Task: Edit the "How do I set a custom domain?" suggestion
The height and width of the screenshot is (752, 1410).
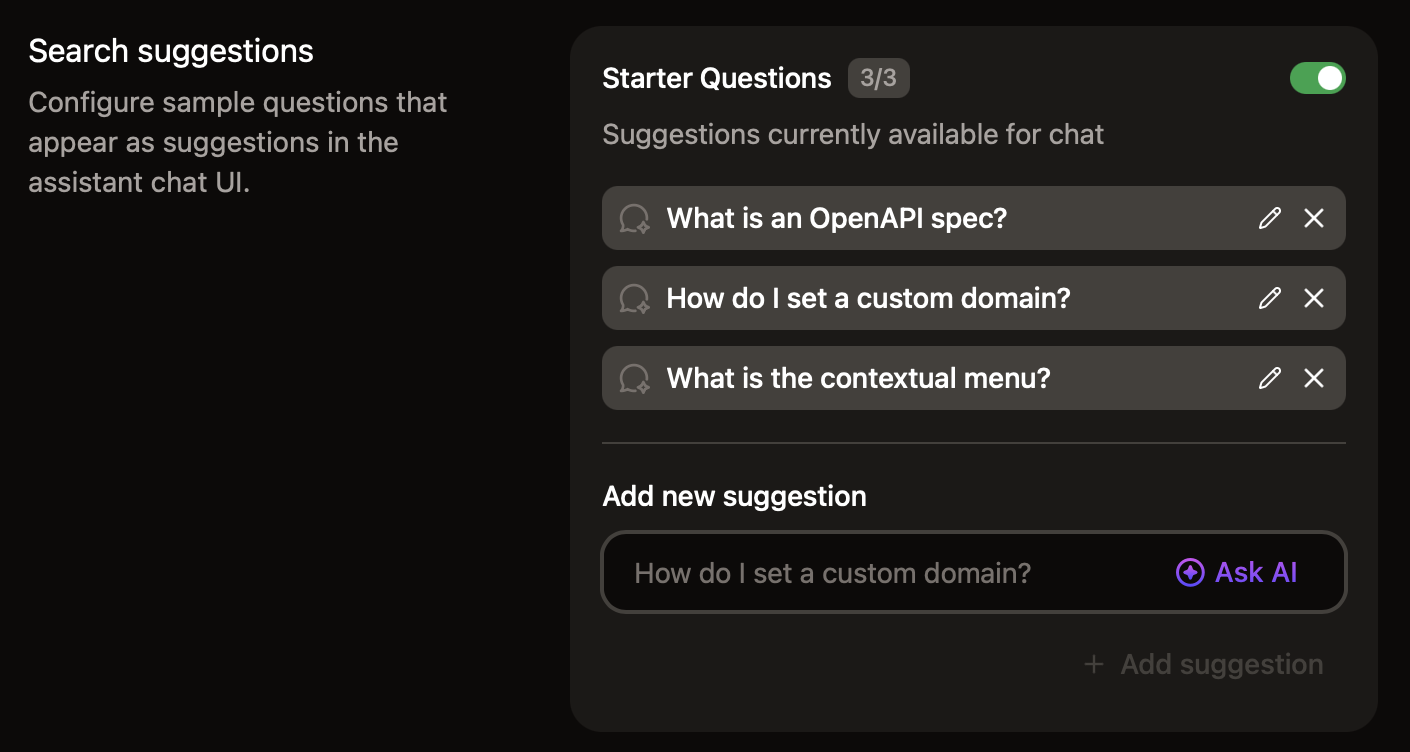Action: (x=1269, y=298)
